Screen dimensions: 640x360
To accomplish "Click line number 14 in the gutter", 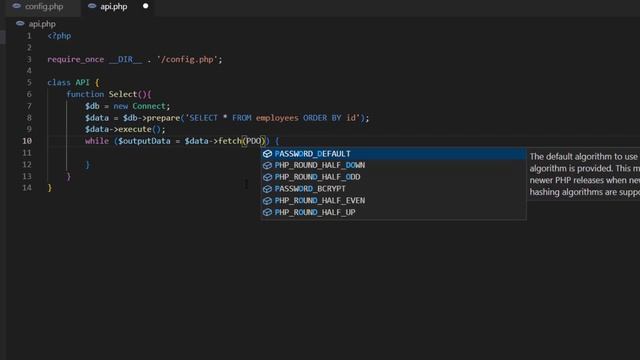I will click(27, 188).
